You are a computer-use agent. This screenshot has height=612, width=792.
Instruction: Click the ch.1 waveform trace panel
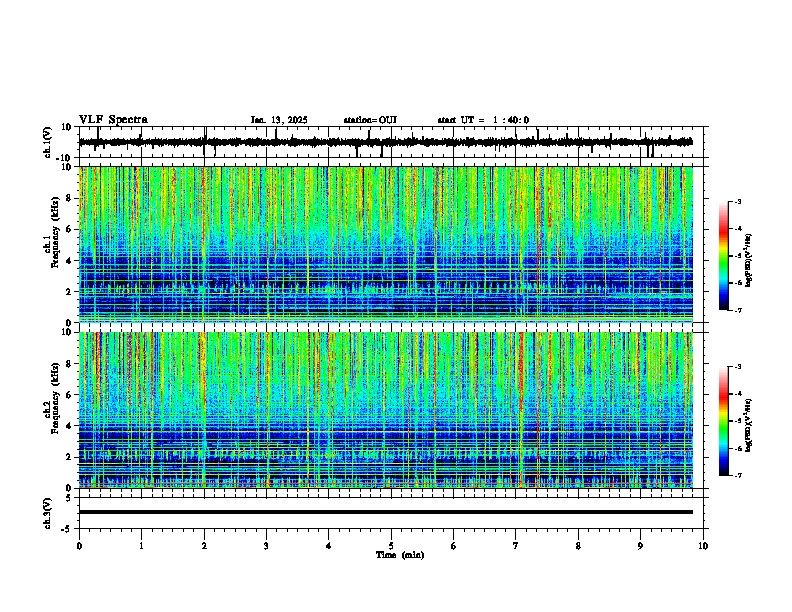pyautogui.click(x=391, y=142)
